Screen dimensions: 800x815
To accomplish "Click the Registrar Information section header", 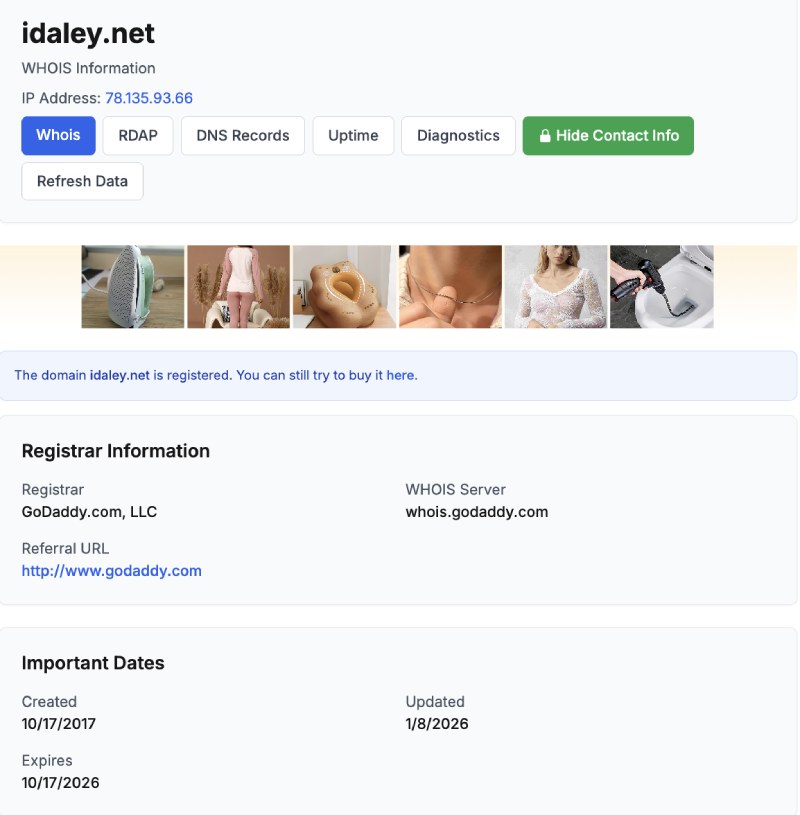I will click(115, 451).
